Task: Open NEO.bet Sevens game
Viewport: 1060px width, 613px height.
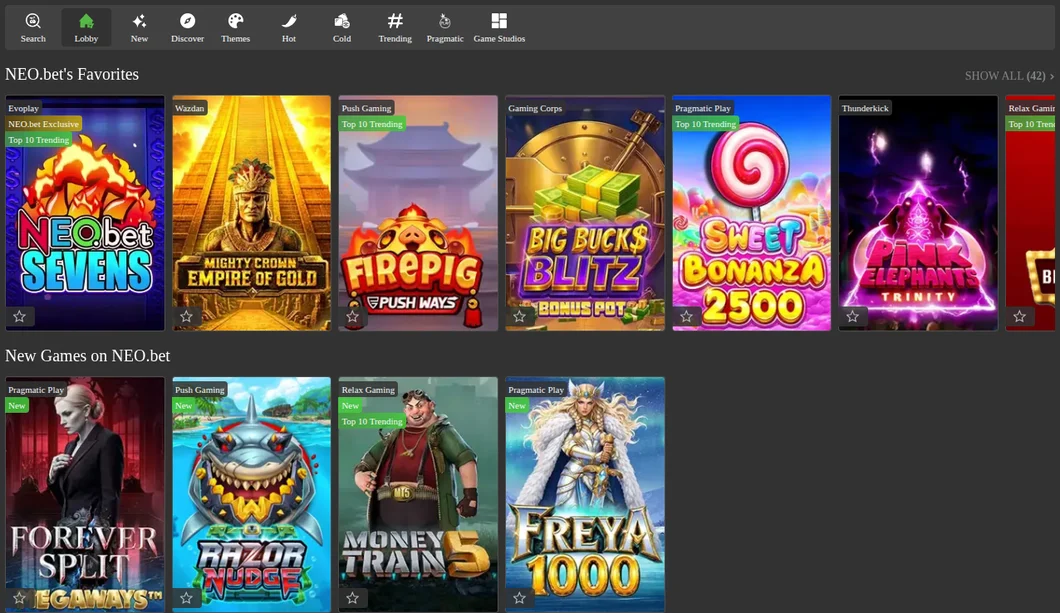Action: coord(85,213)
